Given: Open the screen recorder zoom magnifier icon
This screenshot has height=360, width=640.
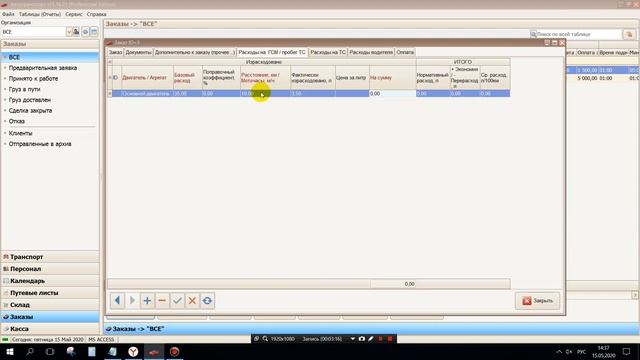Looking at the screenshot, I should click(265, 339).
